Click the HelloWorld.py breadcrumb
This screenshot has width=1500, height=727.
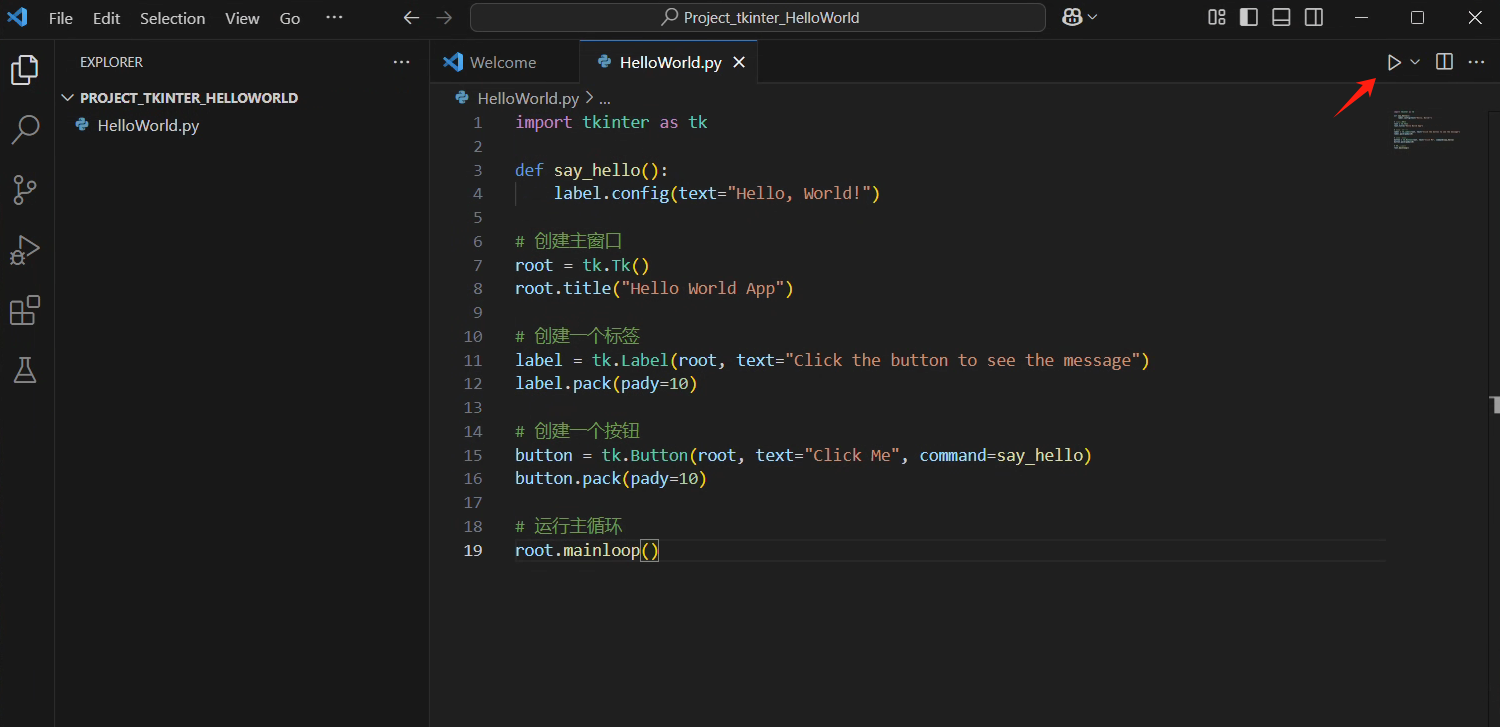coord(528,98)
